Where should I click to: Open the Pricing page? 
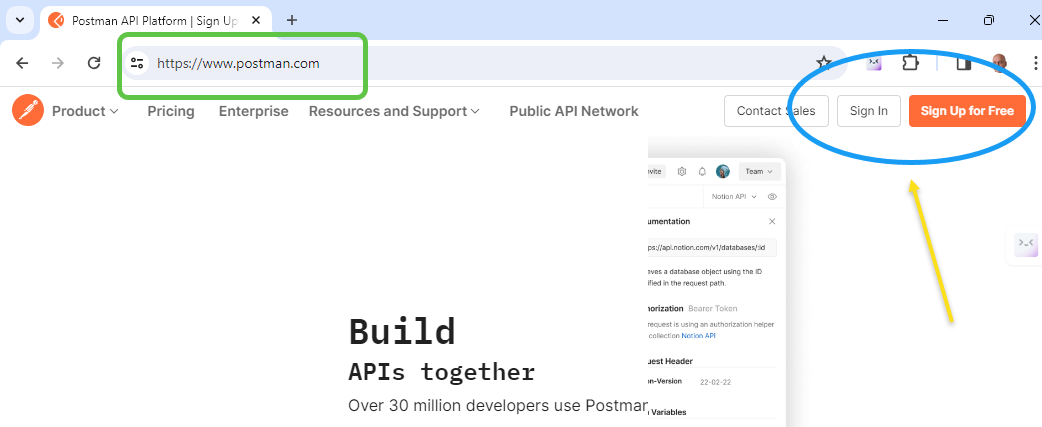(171, 111)
